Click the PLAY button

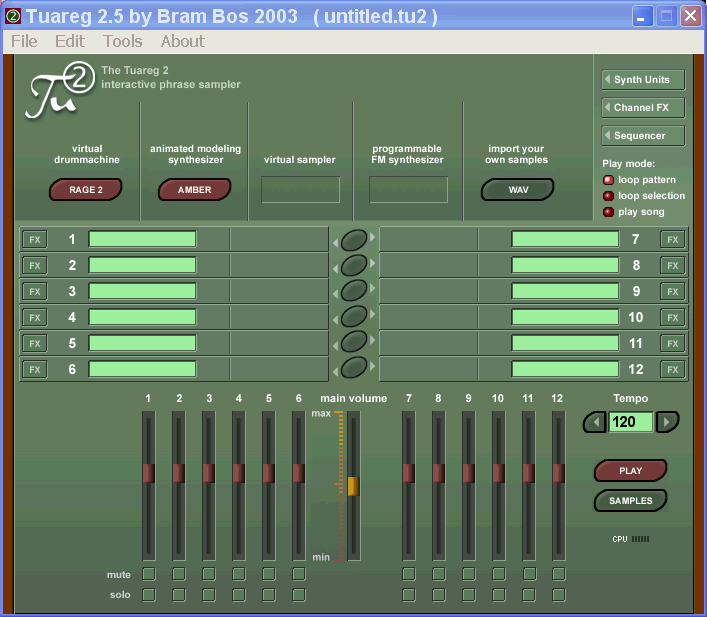click(x=630, y=471)
